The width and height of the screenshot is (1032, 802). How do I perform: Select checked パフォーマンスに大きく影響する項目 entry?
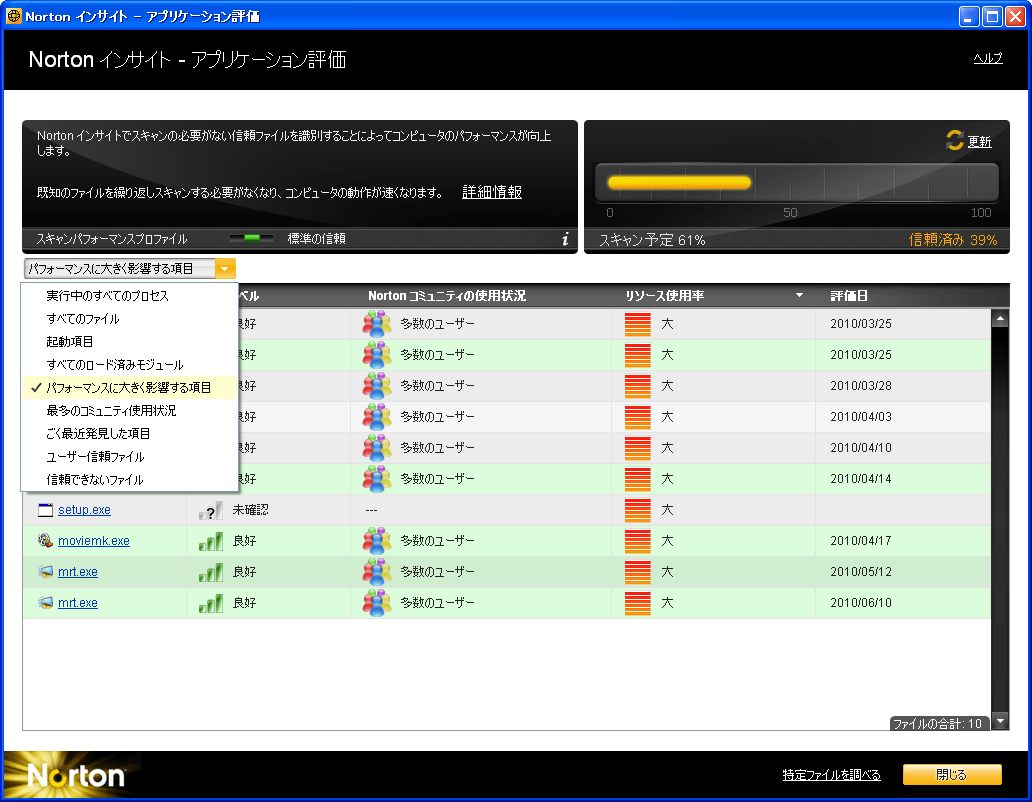point(129,388)
